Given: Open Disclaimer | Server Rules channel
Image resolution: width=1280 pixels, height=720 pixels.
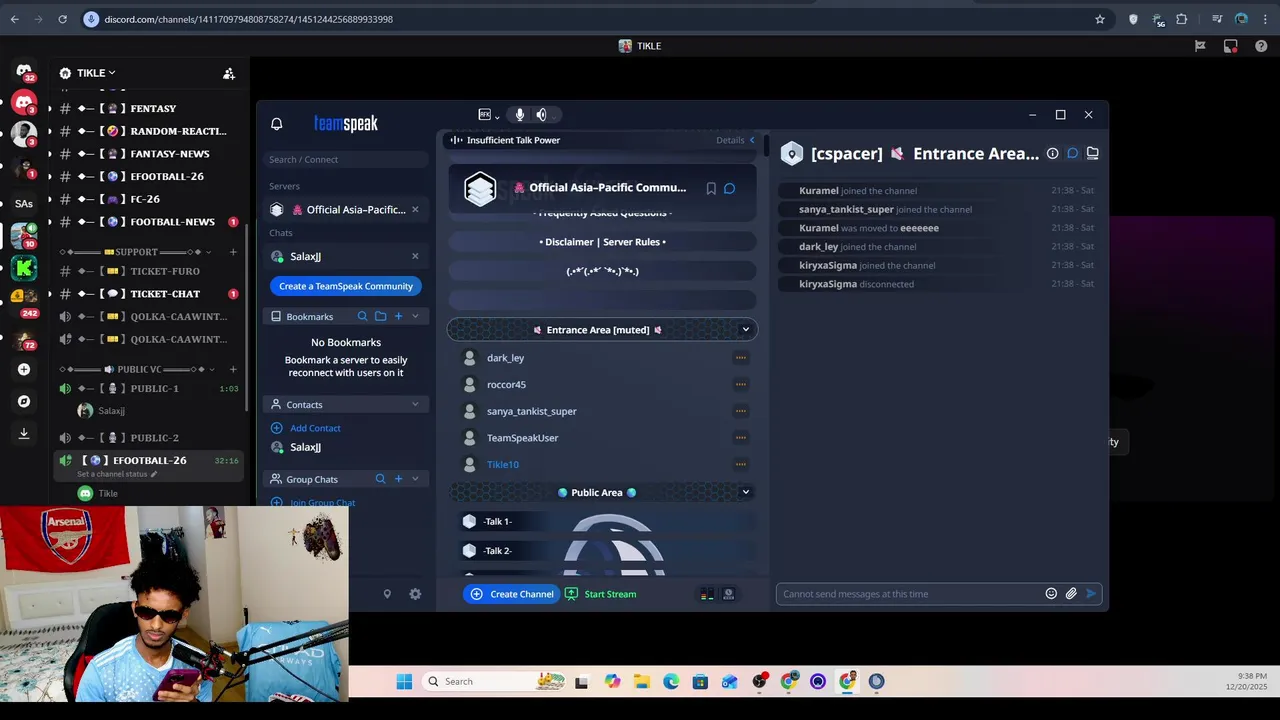Looking at the screenshot, I should [602, 242].
